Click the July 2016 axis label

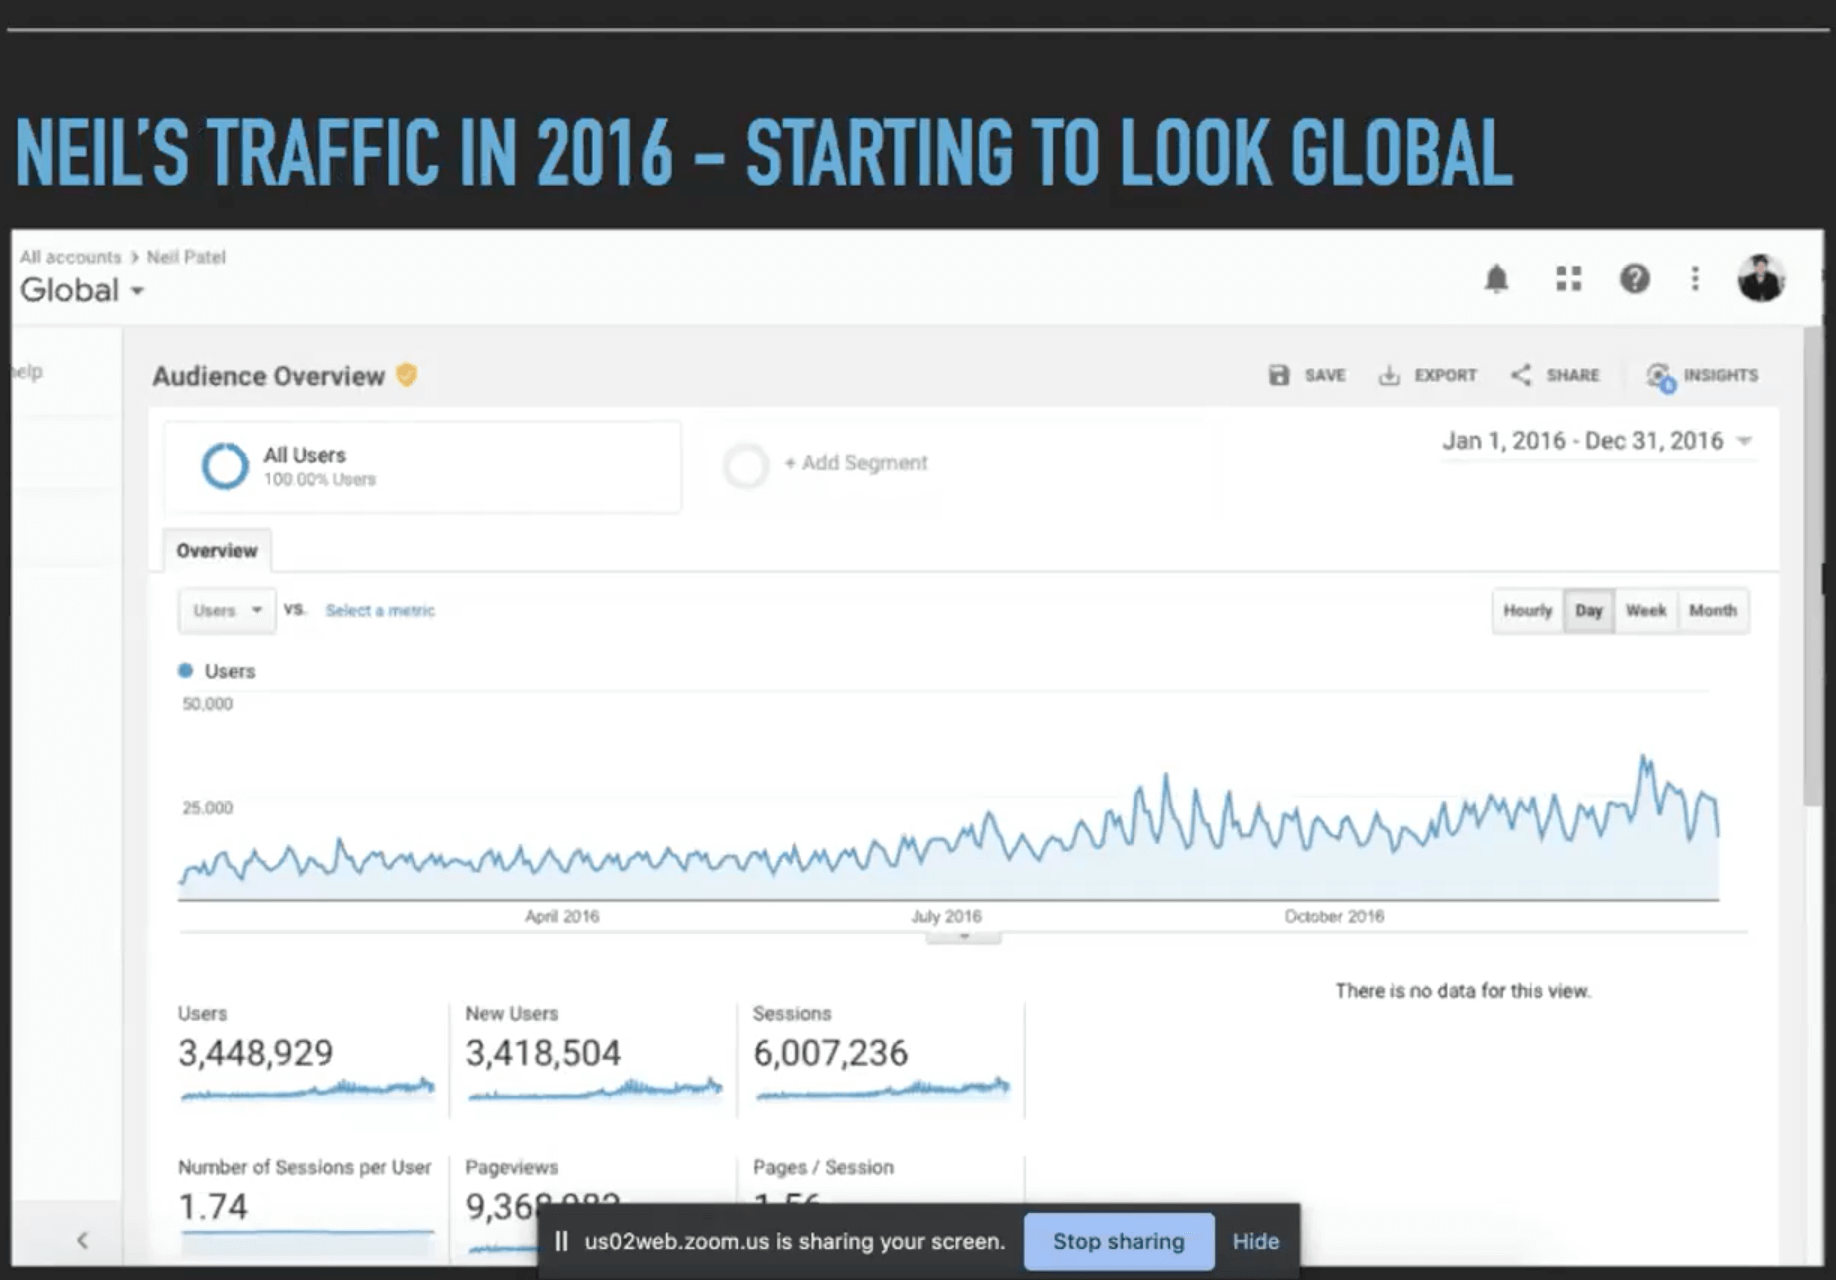946,916
